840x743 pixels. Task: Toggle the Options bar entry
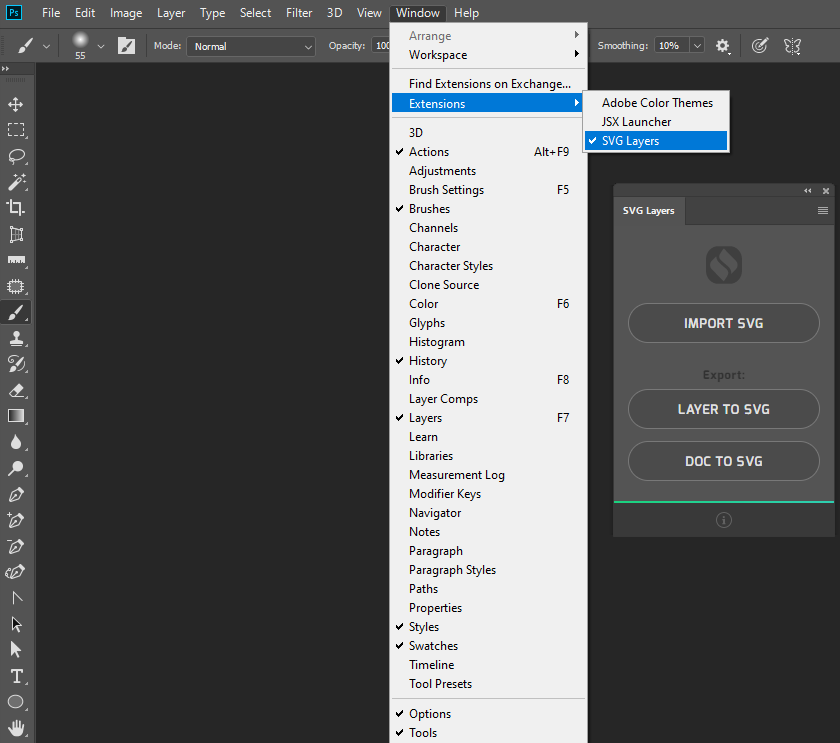coord(489,714)
